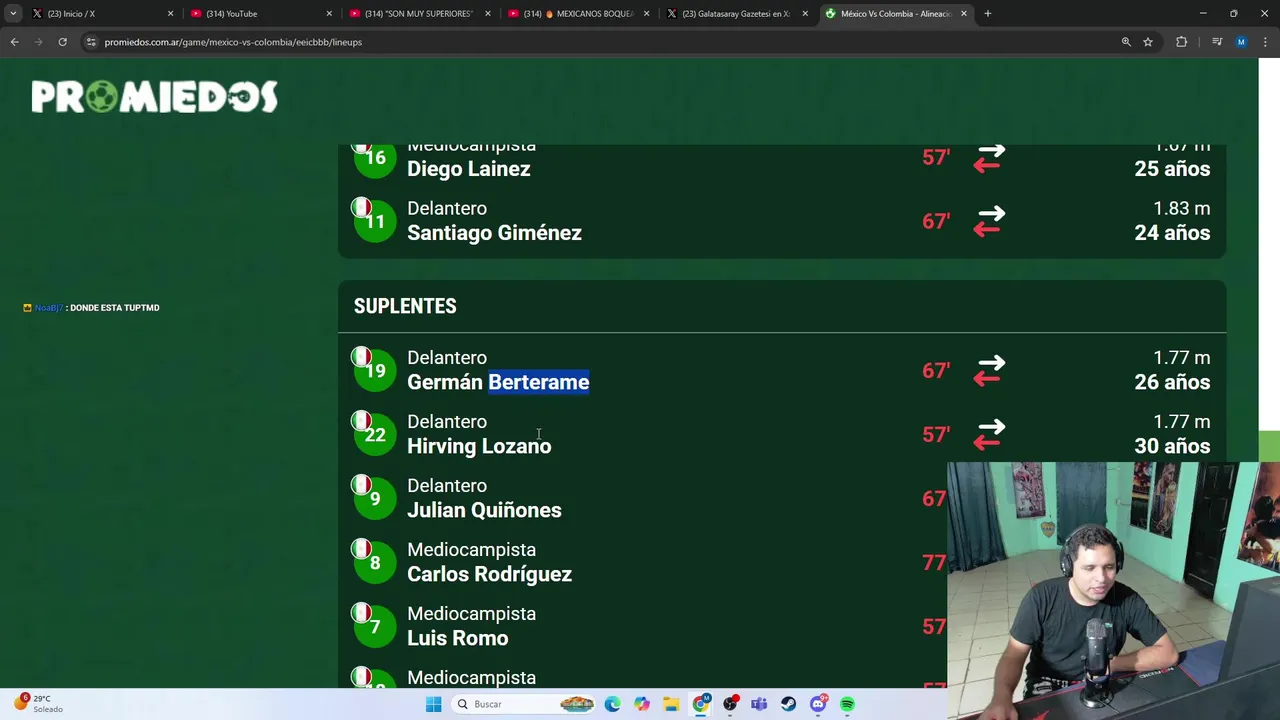
Task: Click number 8 jersey badge
Action: 375,562
